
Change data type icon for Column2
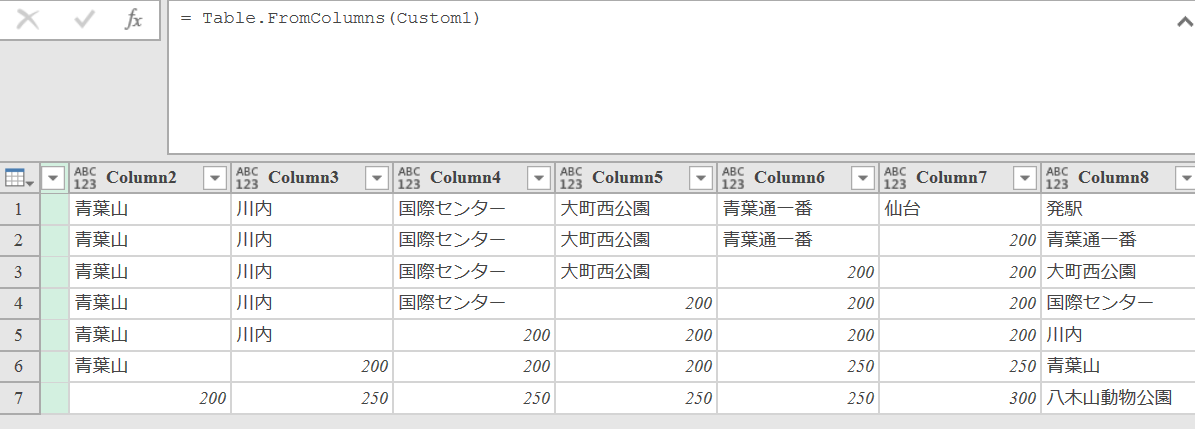pos(85,178)
